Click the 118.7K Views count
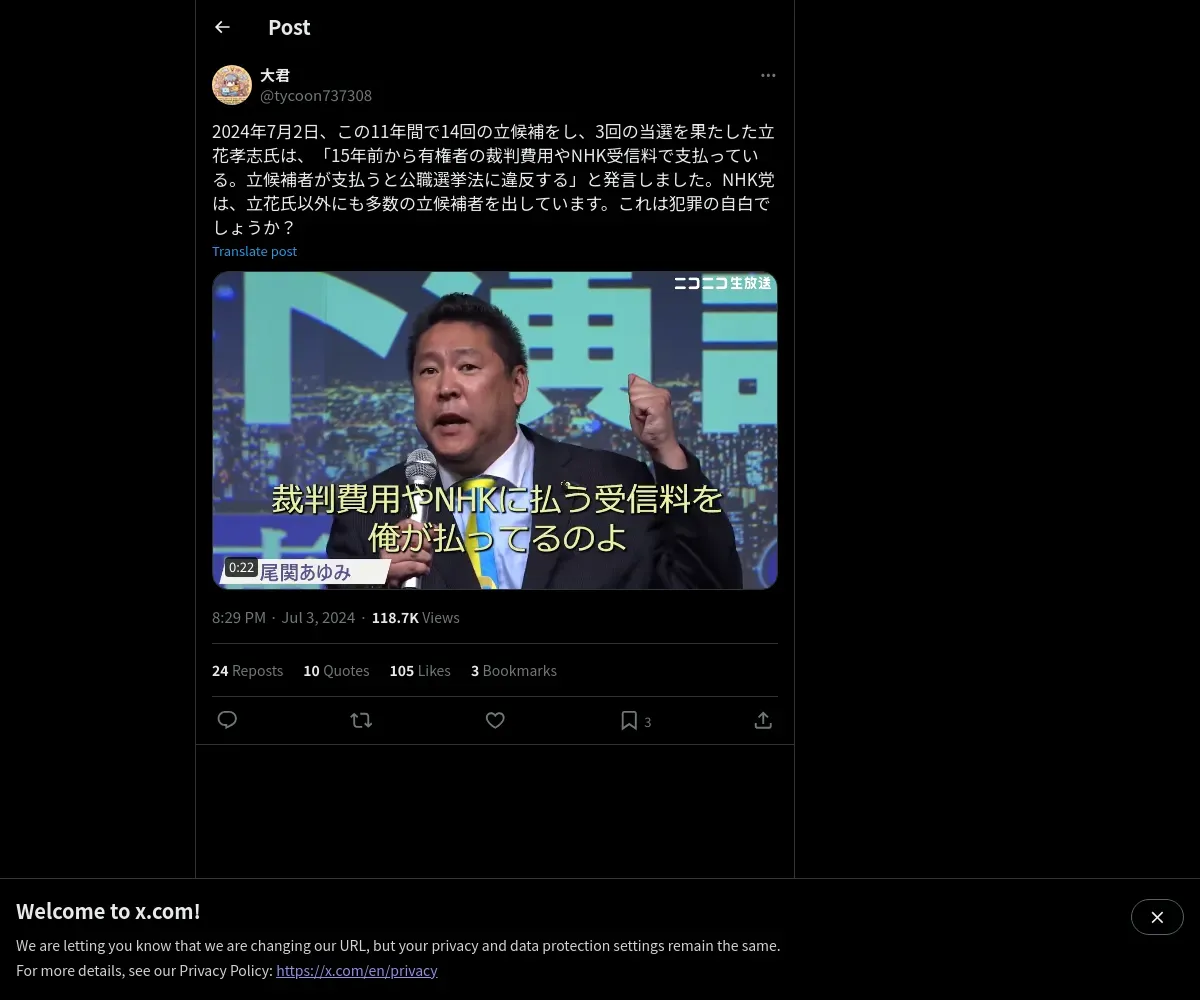Viewport: 1200px width, 1000px height. (415, 618)
